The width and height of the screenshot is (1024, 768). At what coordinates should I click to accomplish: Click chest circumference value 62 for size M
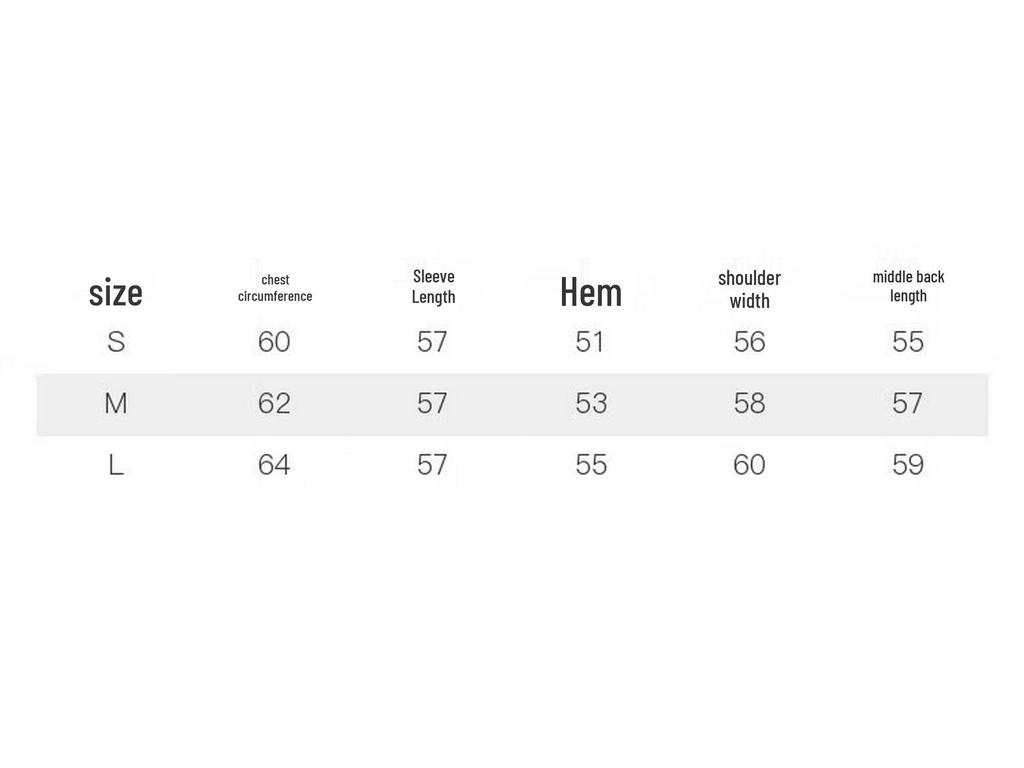point(274,404)
